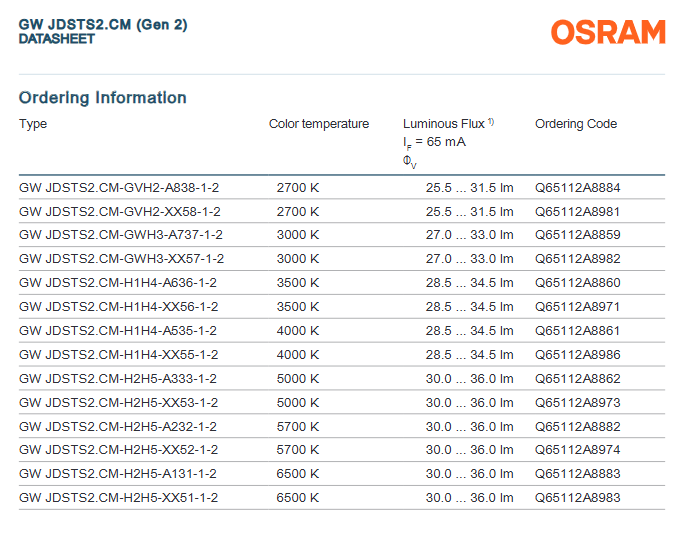The height and width of the screenshot is (537, 681).
Task: Click ordering code Q65112A8981
Action: (577, 212)
